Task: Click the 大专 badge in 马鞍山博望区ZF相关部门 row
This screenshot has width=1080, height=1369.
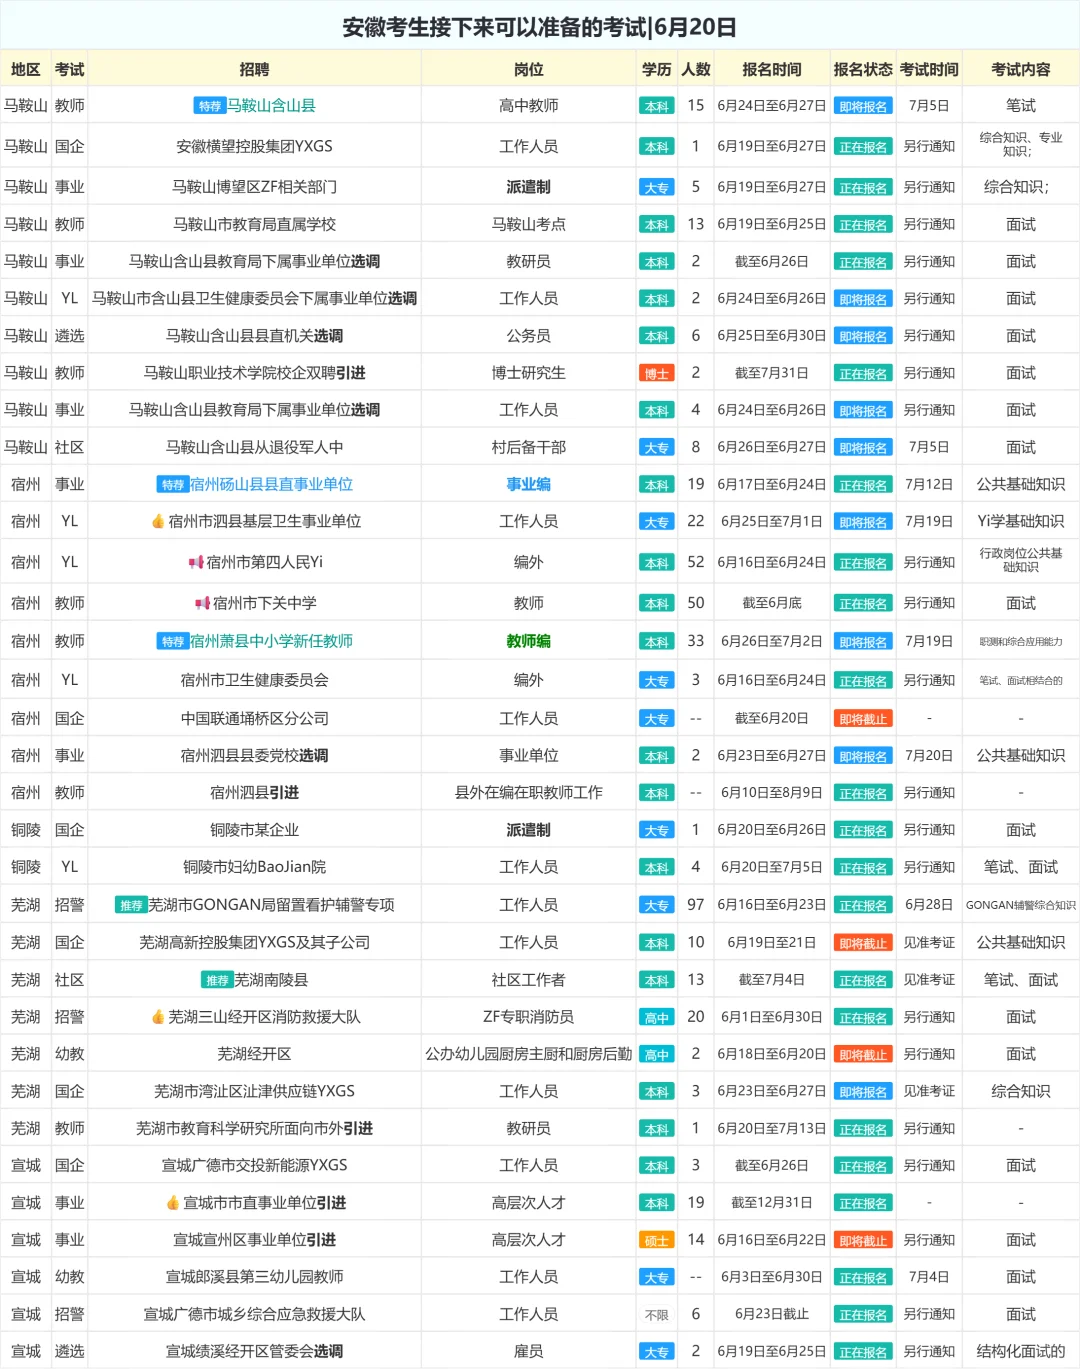Action: (x=656, y=188)
